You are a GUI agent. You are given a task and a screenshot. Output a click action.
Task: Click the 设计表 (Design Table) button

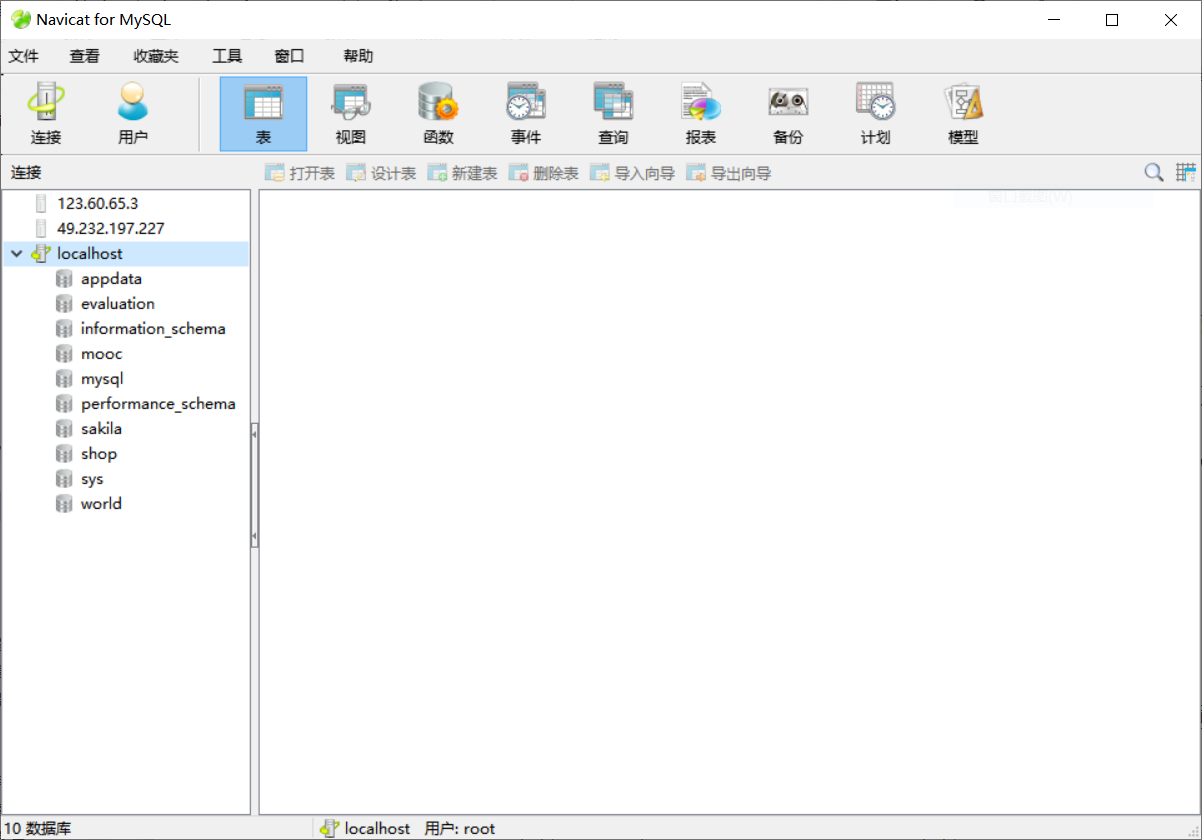[381, 173]
